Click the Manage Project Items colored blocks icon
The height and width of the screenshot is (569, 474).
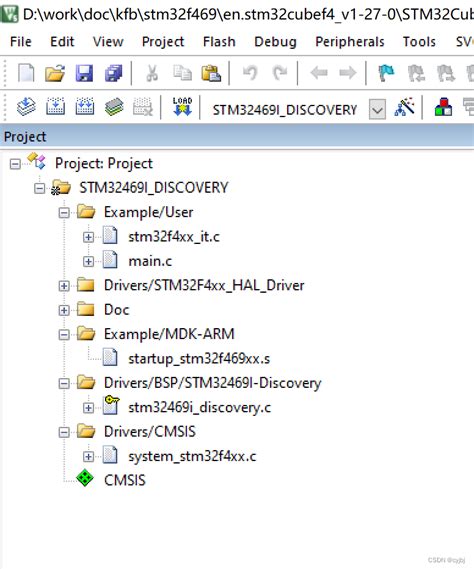(x=444, y=107)
